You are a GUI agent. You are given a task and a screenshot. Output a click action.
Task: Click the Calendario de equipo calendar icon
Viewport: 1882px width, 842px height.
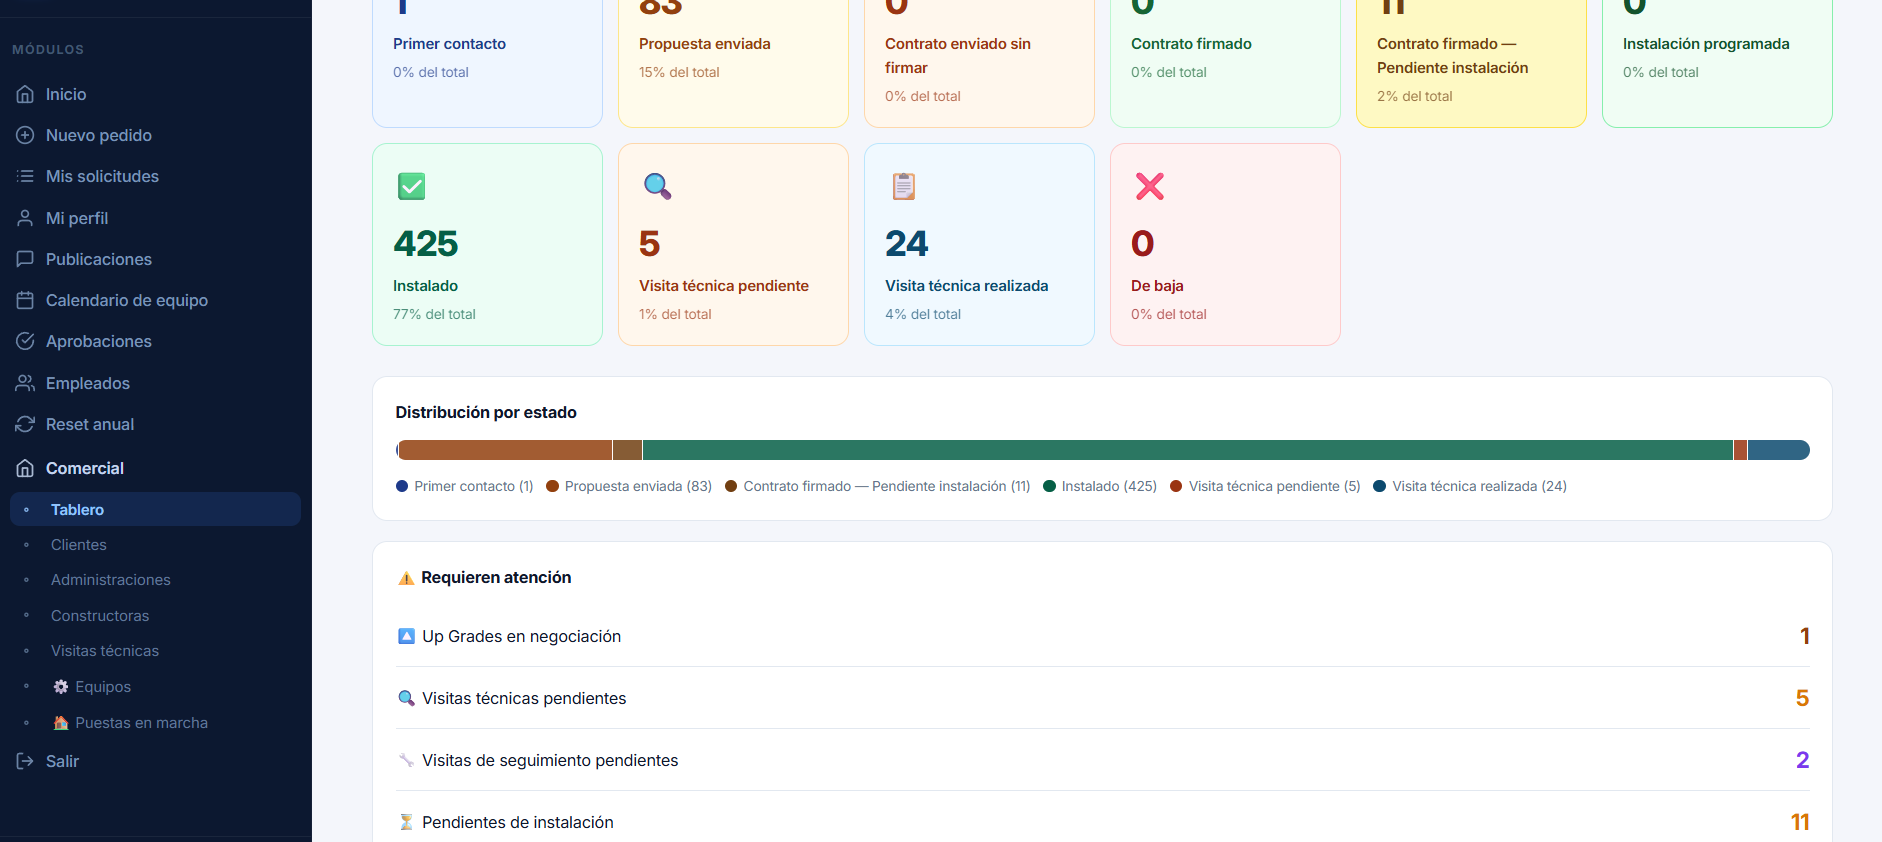click(x=25, y=300)
